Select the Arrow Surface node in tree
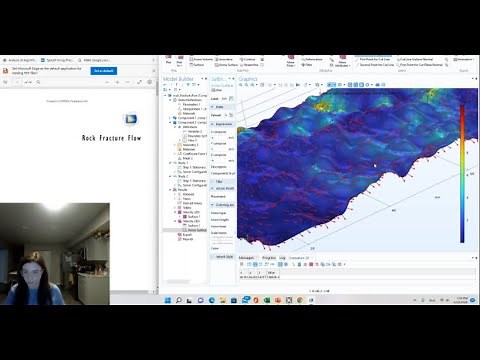Screen dimensions: 480x360 [x=194, y=230]
